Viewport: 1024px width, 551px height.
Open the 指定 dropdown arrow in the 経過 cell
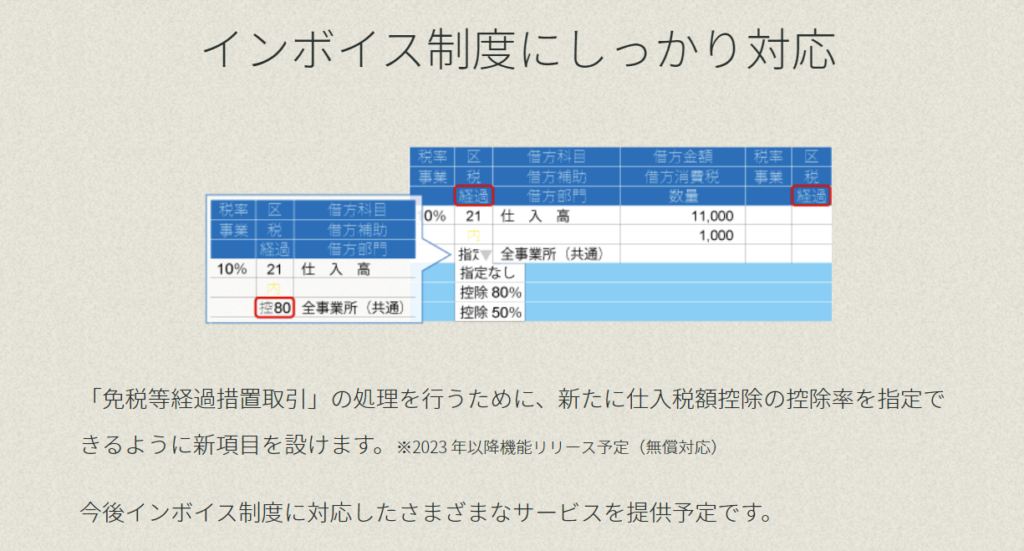pos(486,255)
